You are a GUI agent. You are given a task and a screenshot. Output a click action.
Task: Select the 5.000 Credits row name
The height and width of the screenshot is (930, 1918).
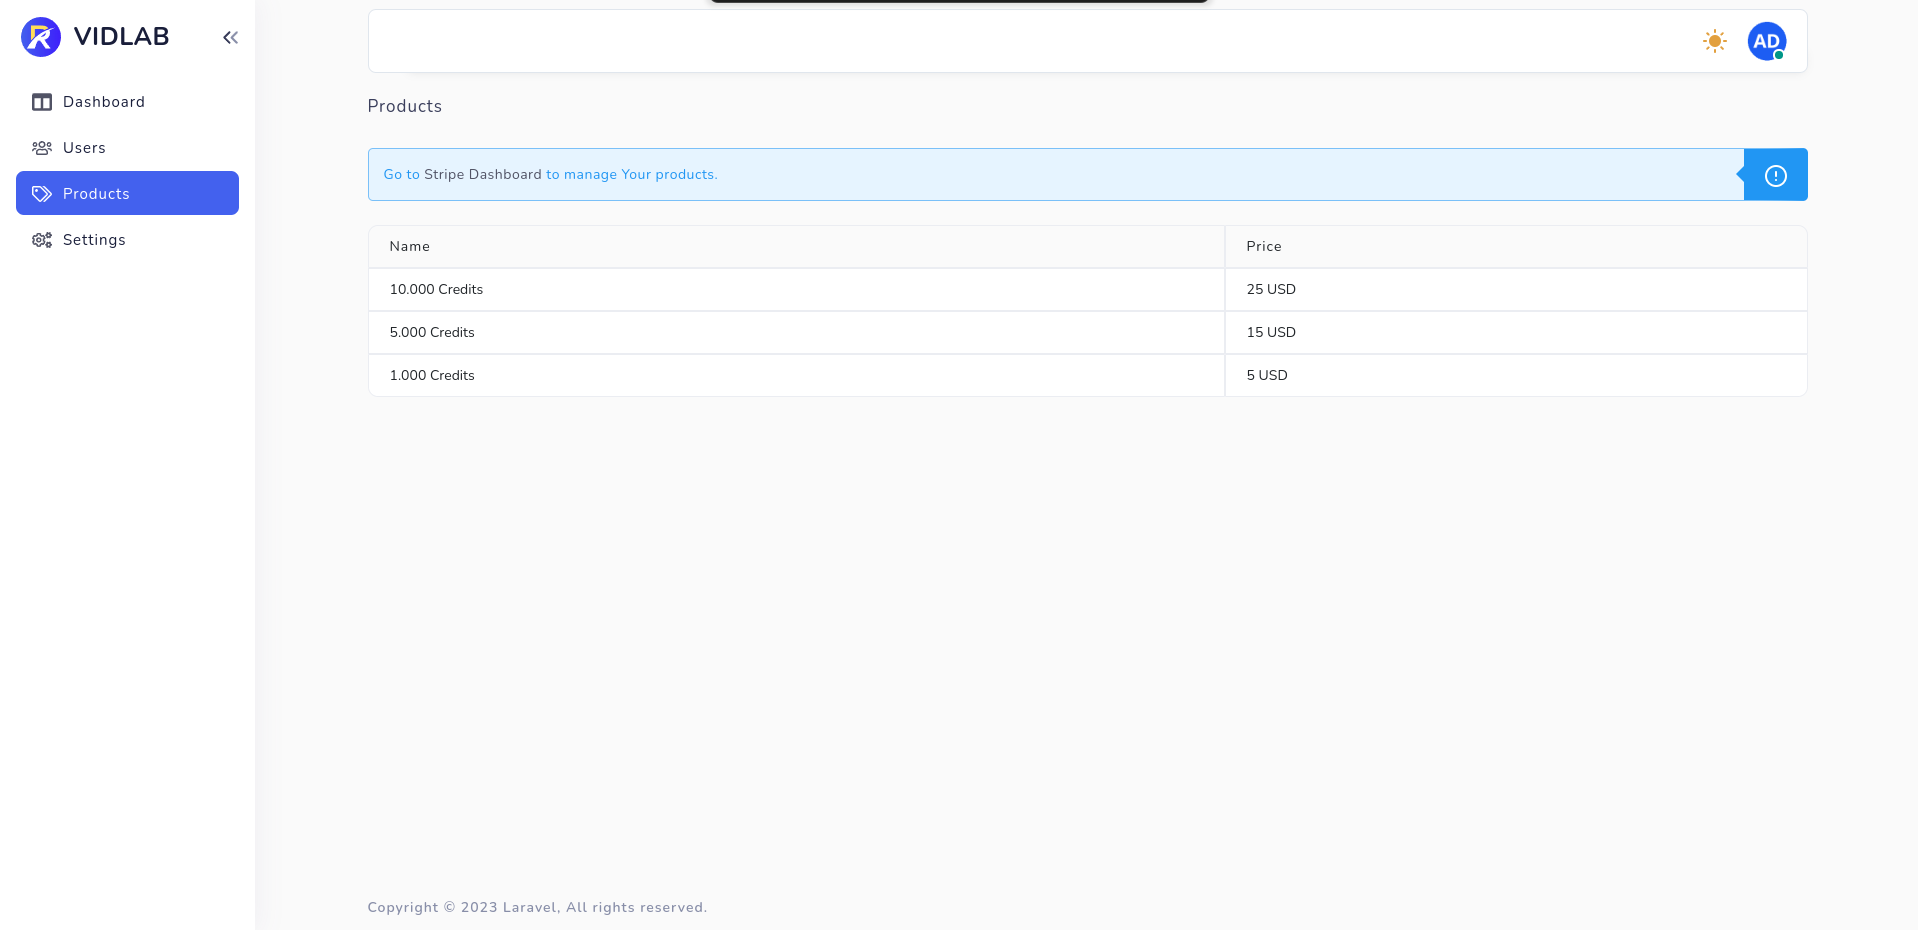pyautogui.click(x=432, y=332)
